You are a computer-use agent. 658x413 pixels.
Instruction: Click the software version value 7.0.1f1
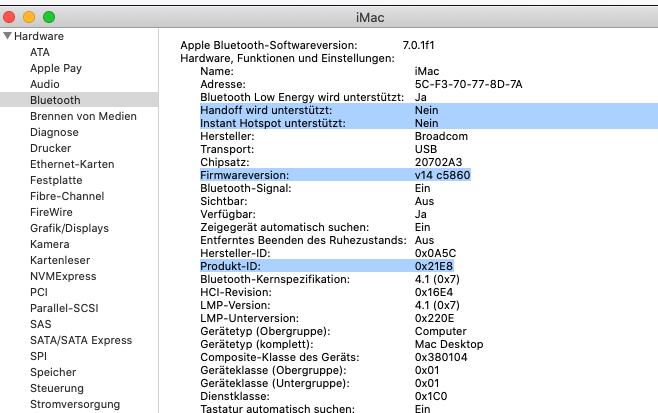coord(418,45)
